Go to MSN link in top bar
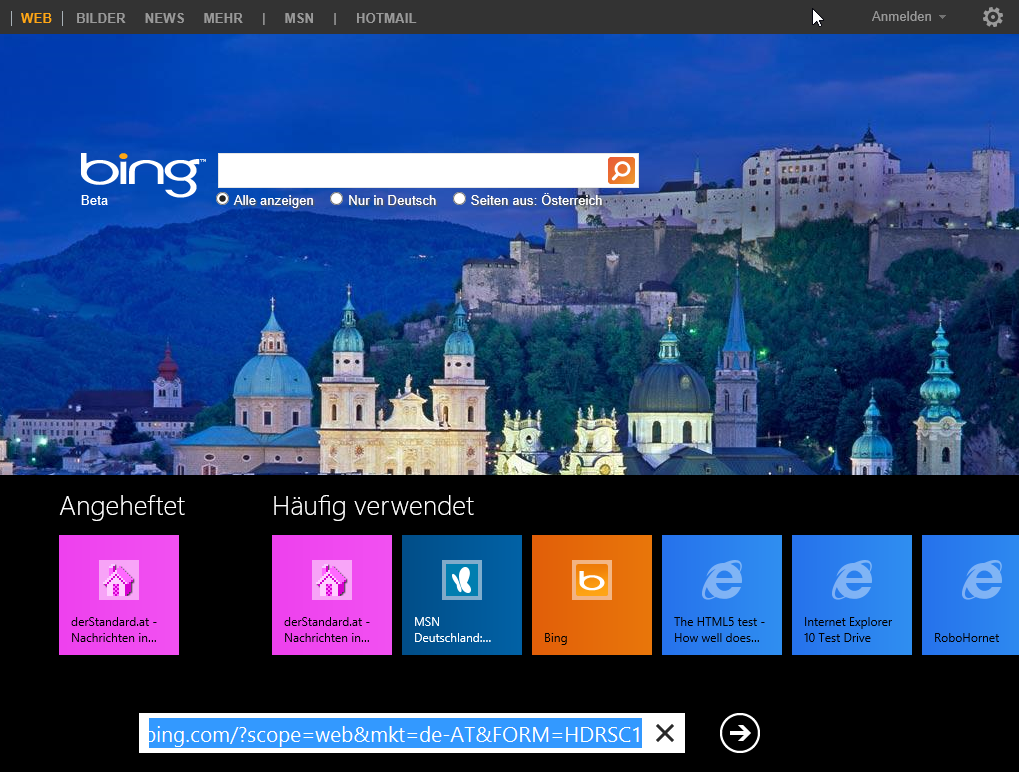 [x=299, y=18]
